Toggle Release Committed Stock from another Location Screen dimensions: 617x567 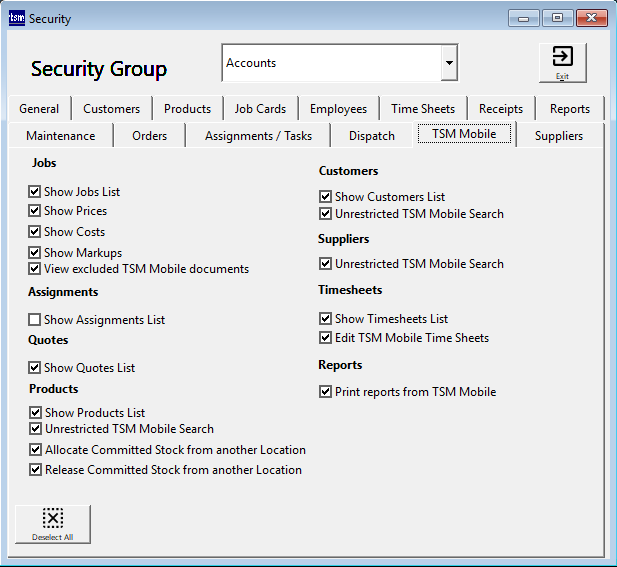(x=35, y=469)
